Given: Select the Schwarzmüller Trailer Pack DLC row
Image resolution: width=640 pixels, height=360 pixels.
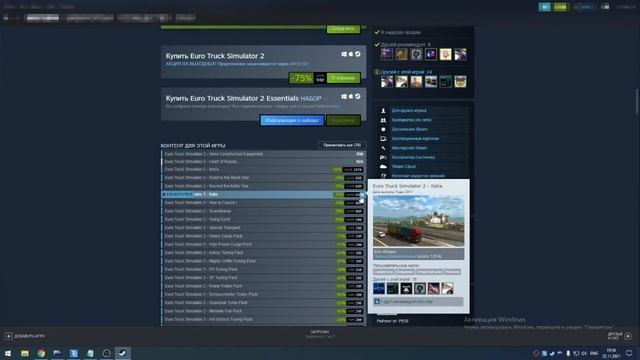Looking at the screenshot, I should pyautogui.click(x=264, y=294).
